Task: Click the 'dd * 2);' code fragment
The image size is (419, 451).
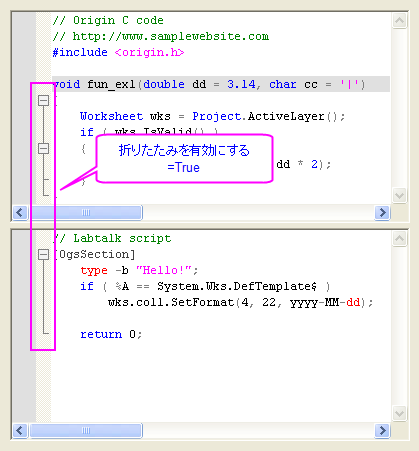Action: (x=303, y=164)
